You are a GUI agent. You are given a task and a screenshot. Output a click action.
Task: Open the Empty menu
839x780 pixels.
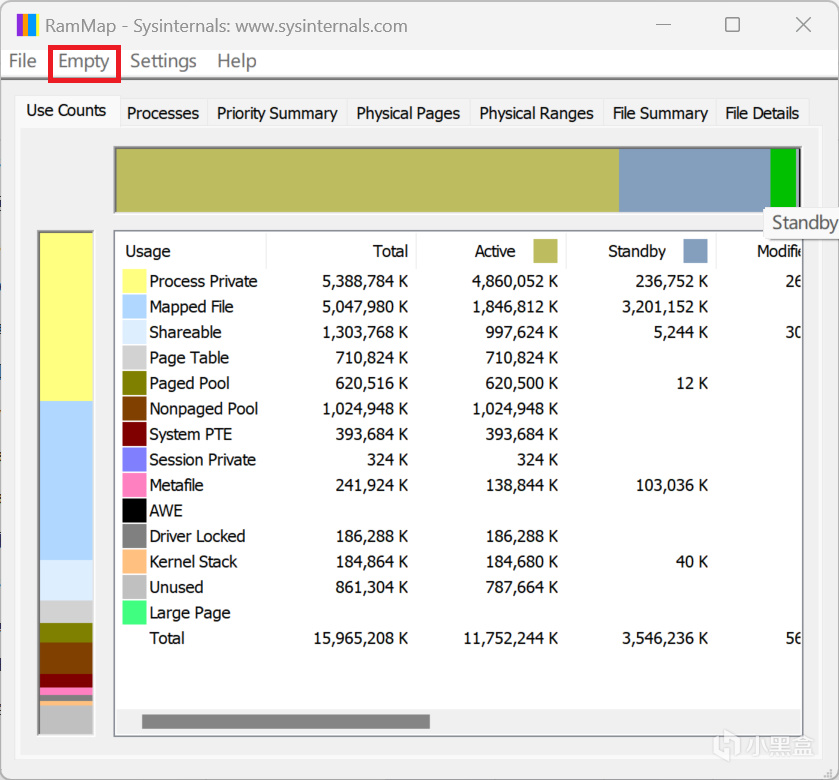click(83, 62)
